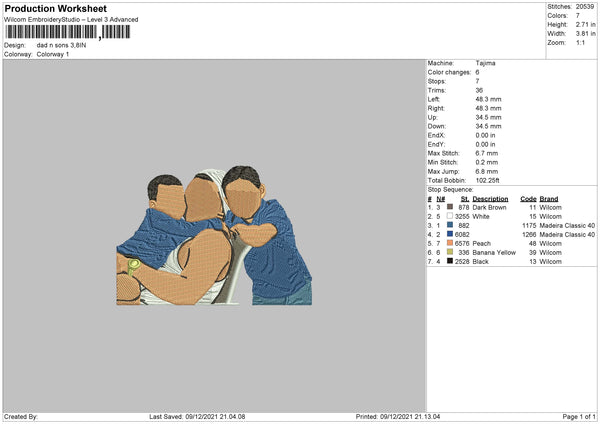
Task: Click the Zoom value 1:1
Action: point(580,42)
